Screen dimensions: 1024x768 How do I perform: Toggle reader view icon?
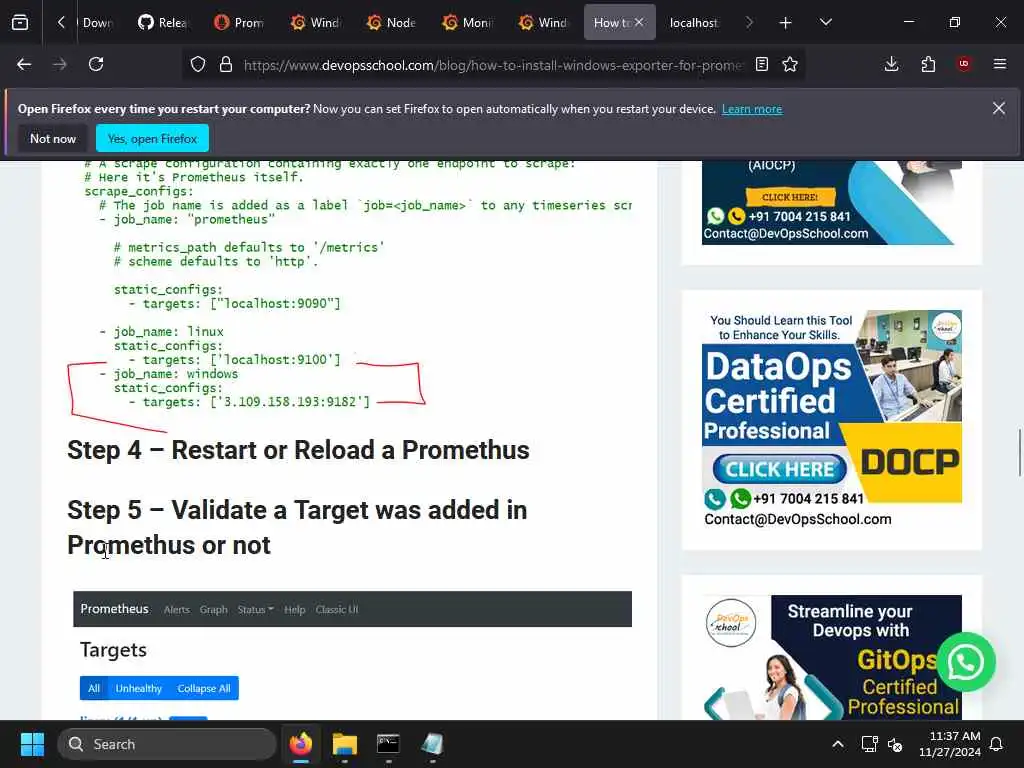761,64
